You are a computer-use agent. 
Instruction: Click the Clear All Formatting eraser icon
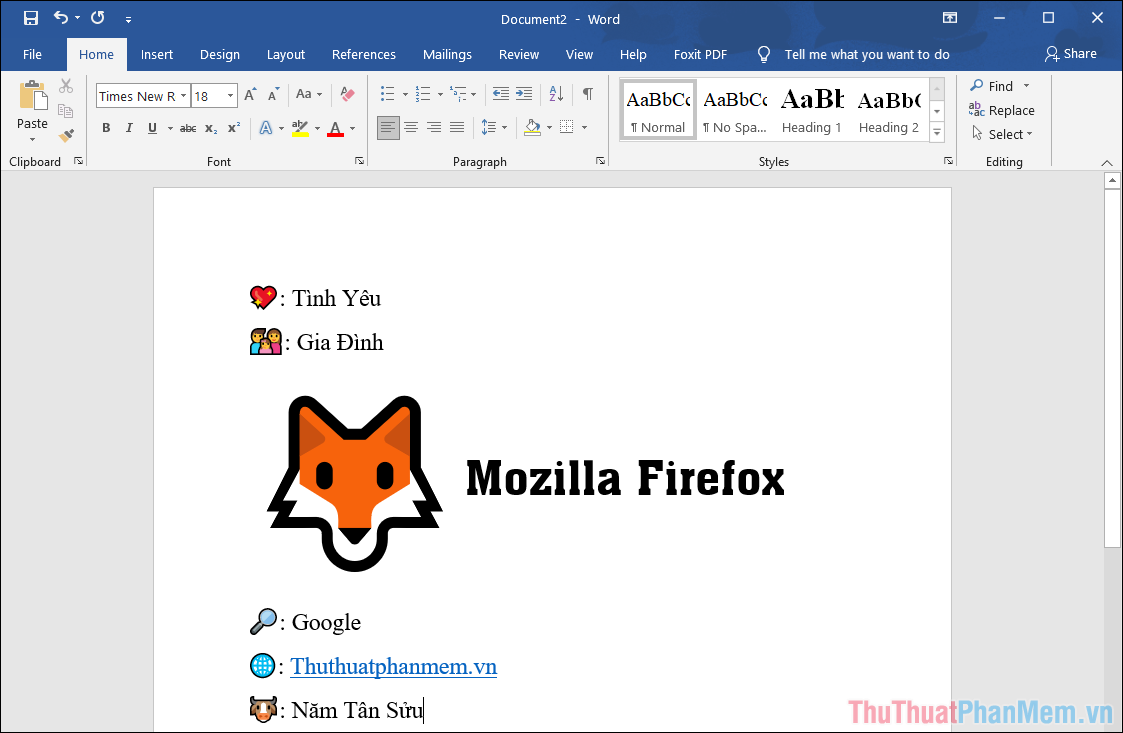tap(347, 95)
